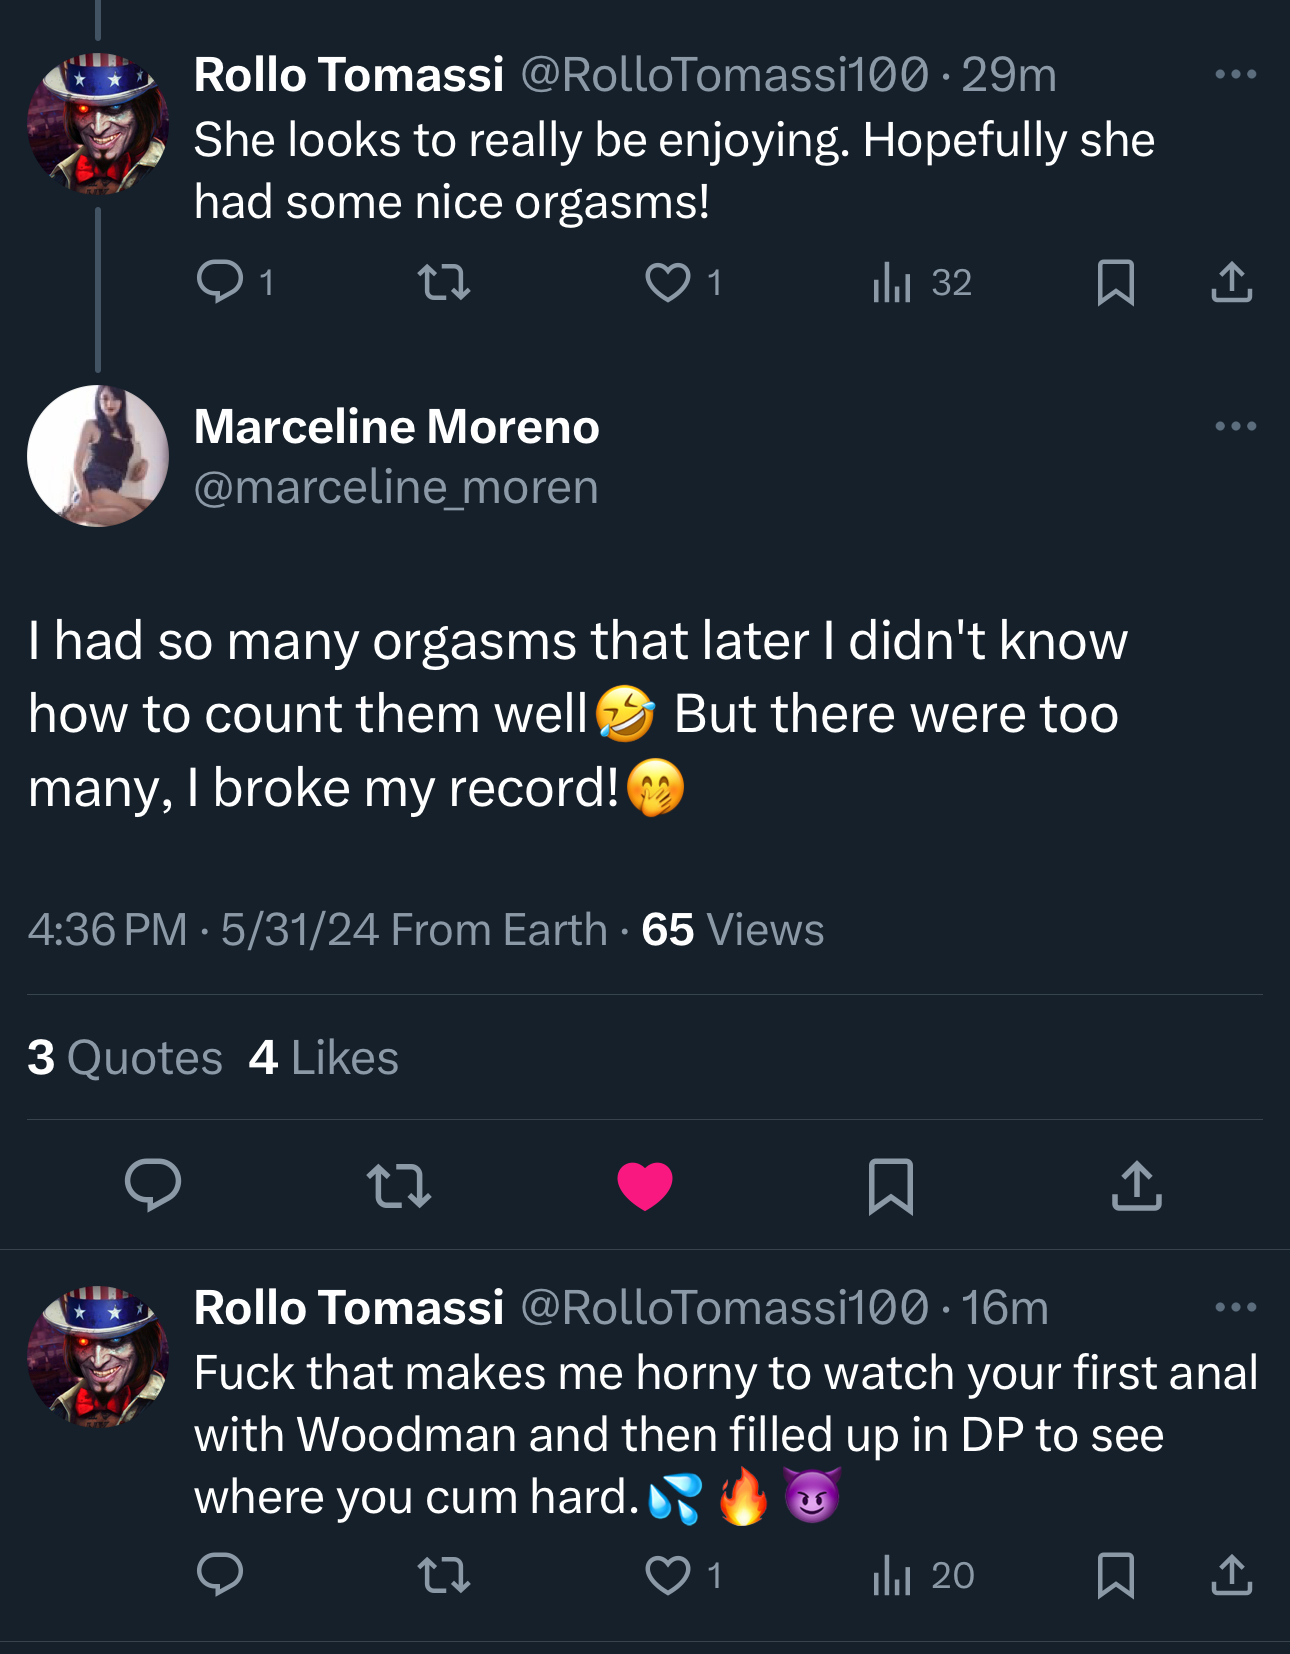Open Marceline Moreno's profile picture
The image size is (1290, 1654).
point(98,456)
